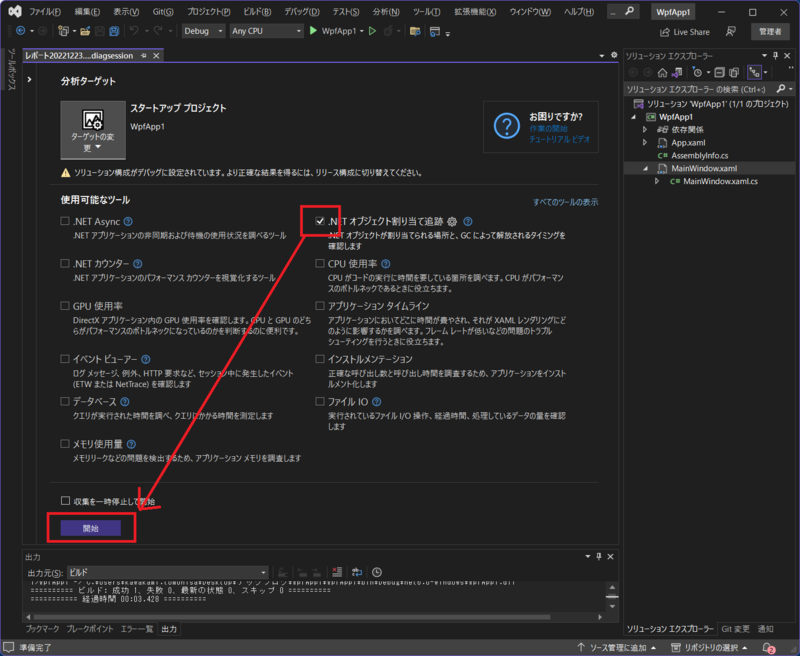Click the output timestamp clock icon
800x656 pixels.
377,572
